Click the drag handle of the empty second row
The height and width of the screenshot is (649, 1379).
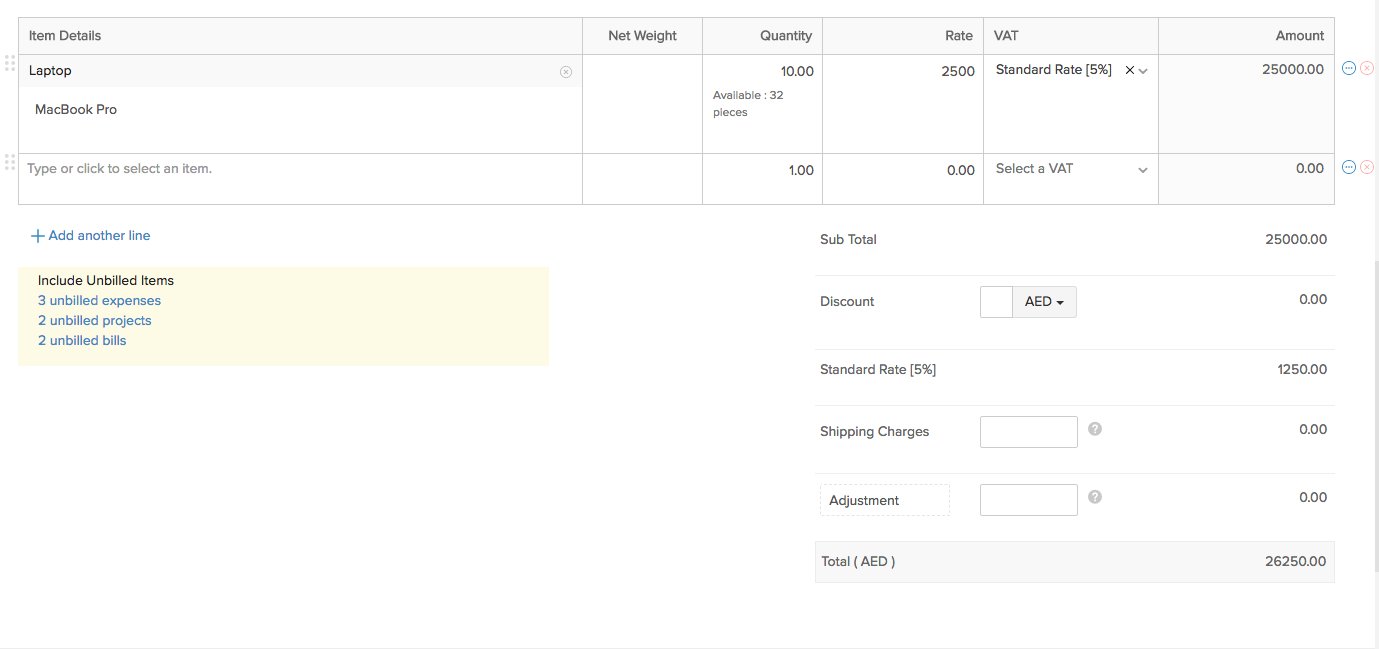click(10, 162)
